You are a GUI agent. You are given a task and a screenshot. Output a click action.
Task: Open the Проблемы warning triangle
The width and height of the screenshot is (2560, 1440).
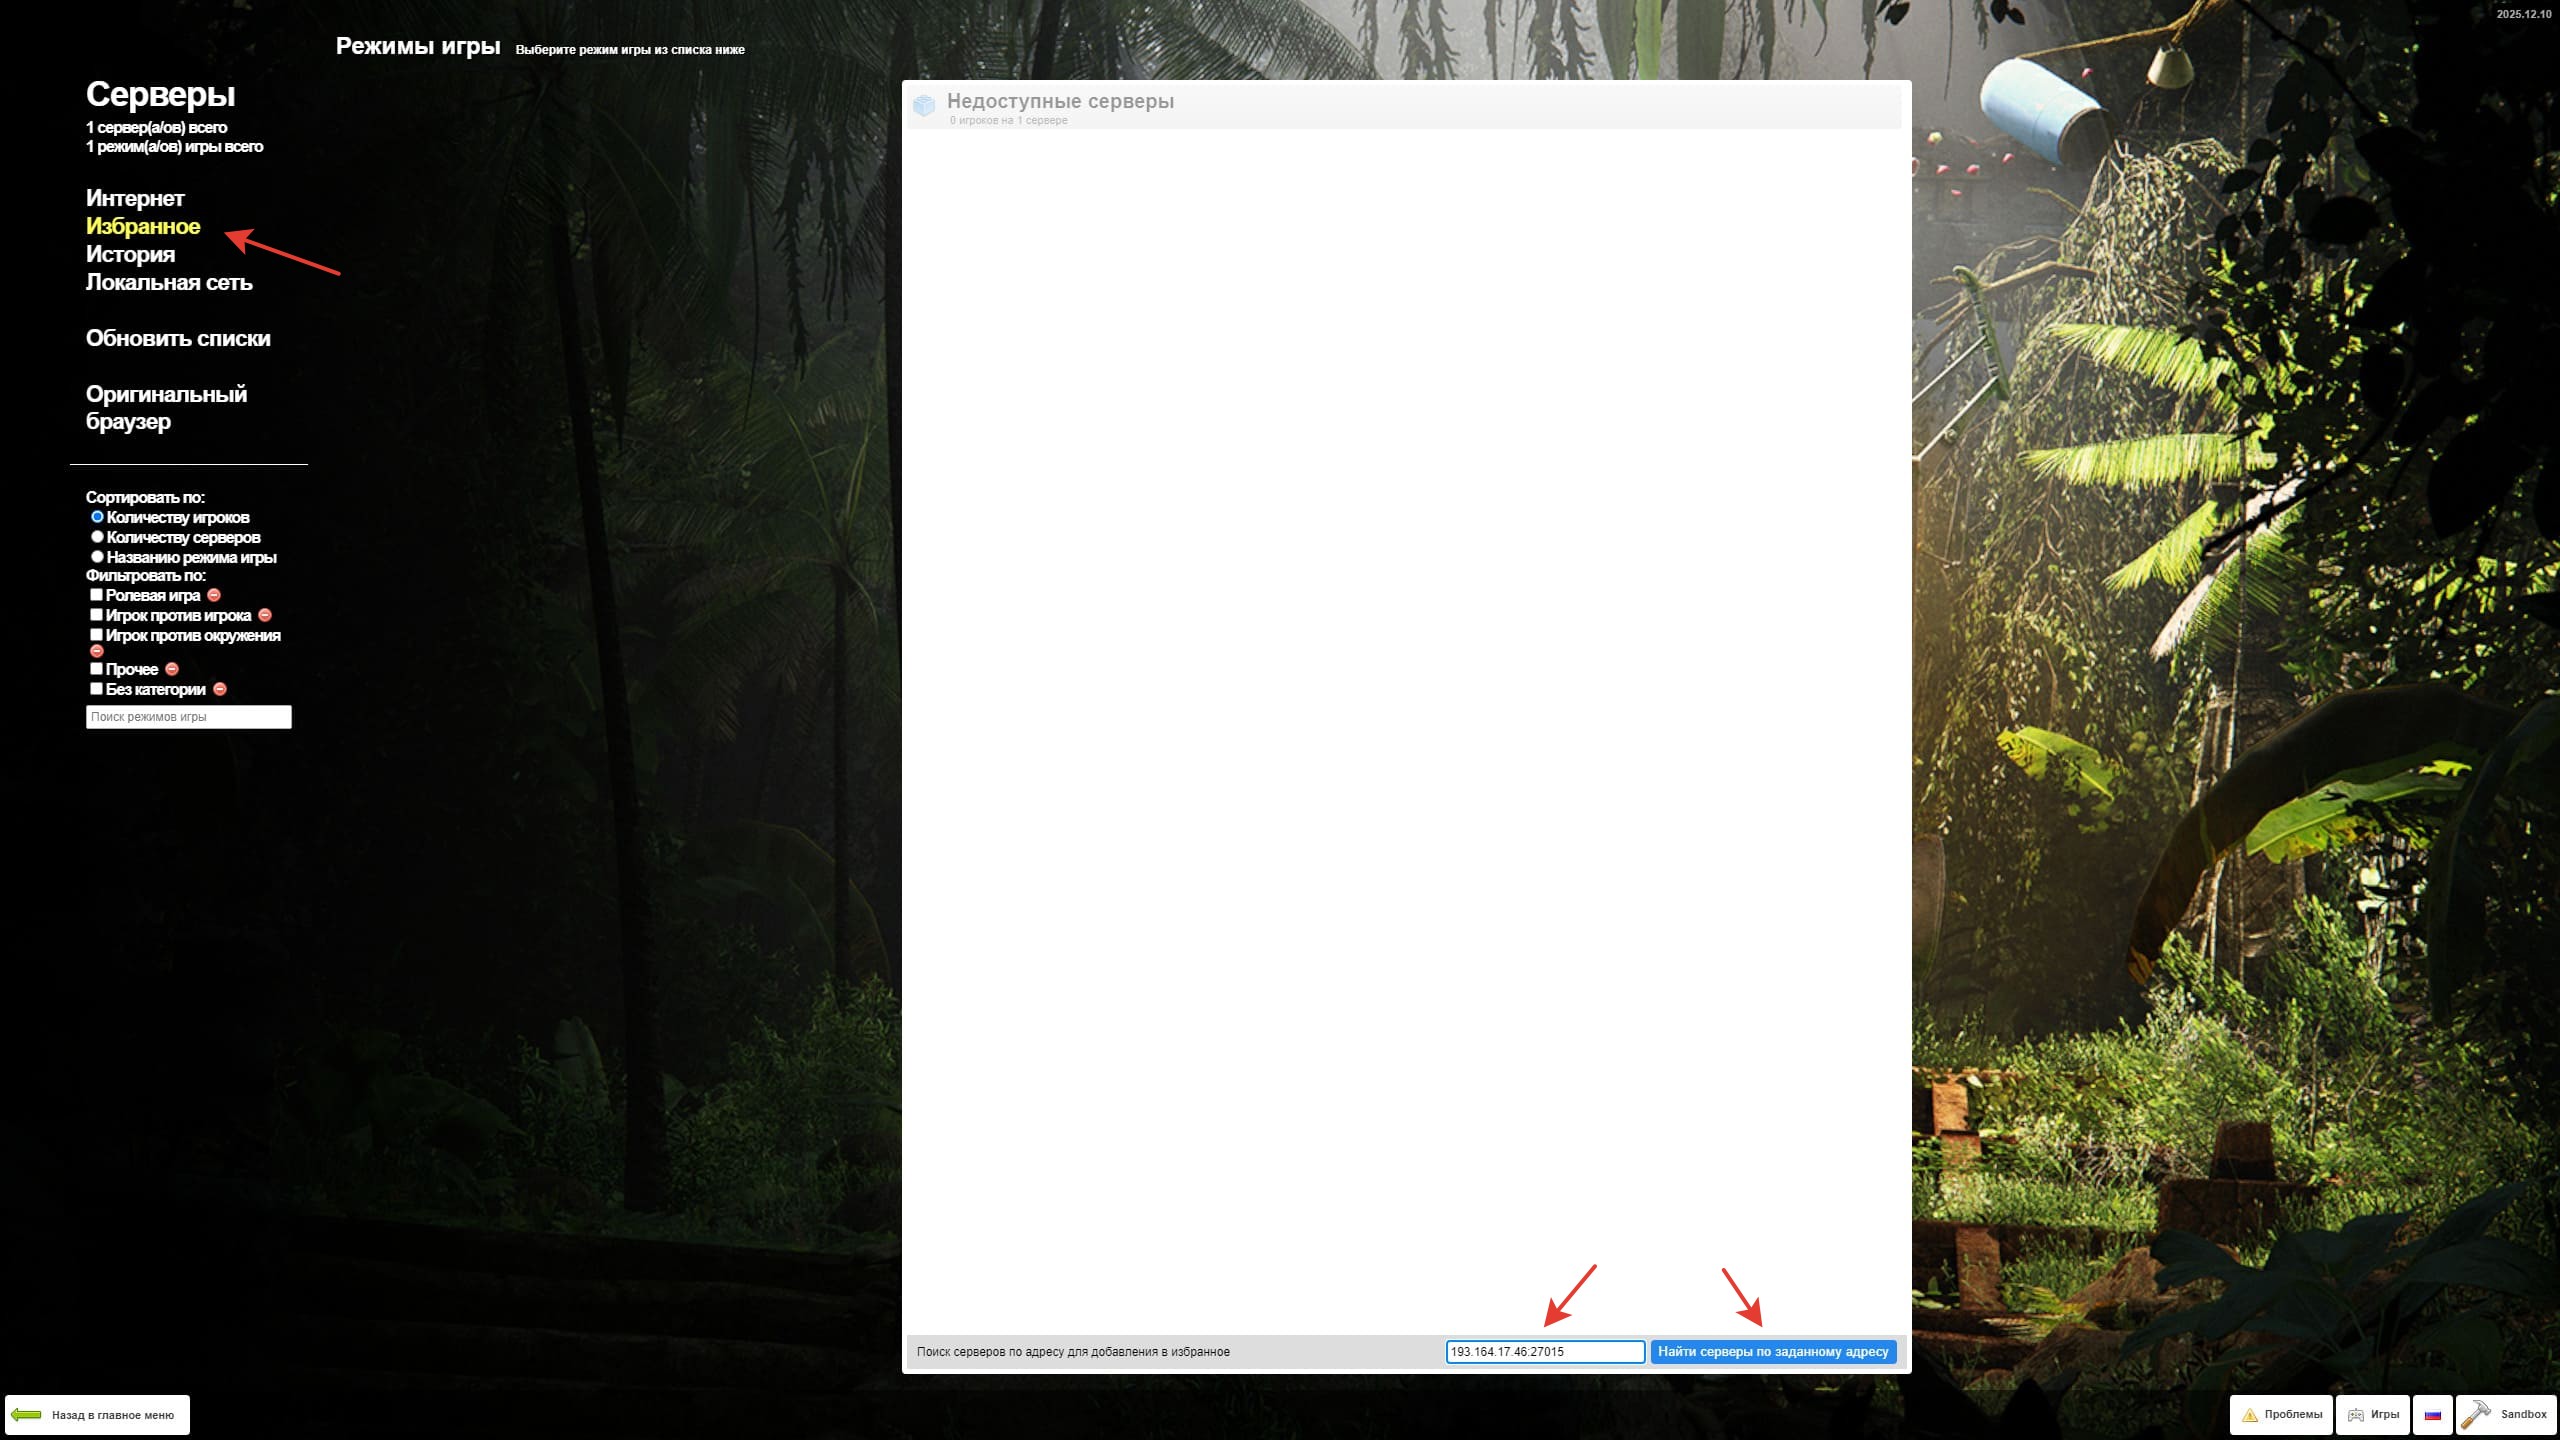tap(2250, 1415)
